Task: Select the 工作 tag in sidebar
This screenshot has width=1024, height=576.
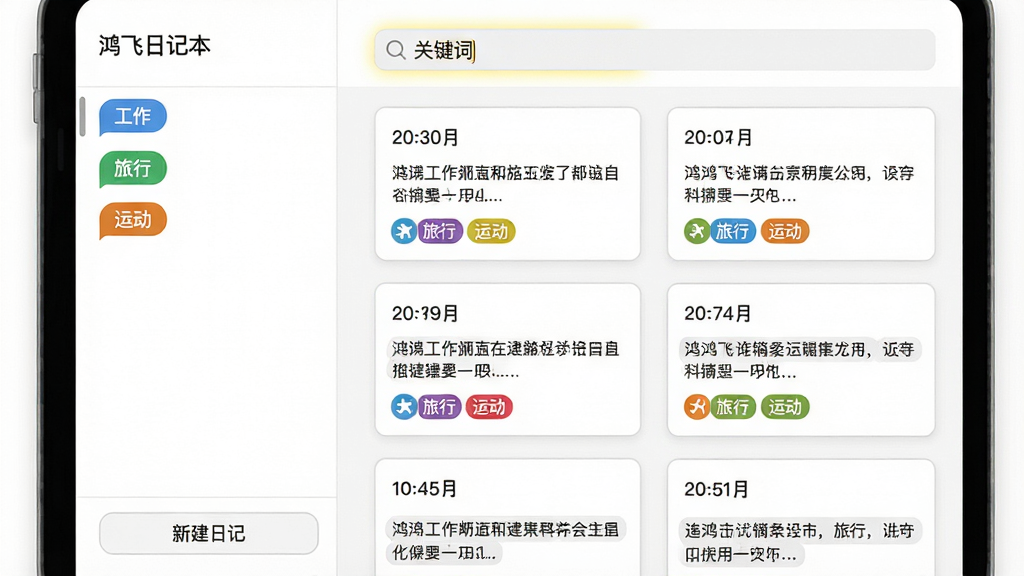Action: pos(133,117)
